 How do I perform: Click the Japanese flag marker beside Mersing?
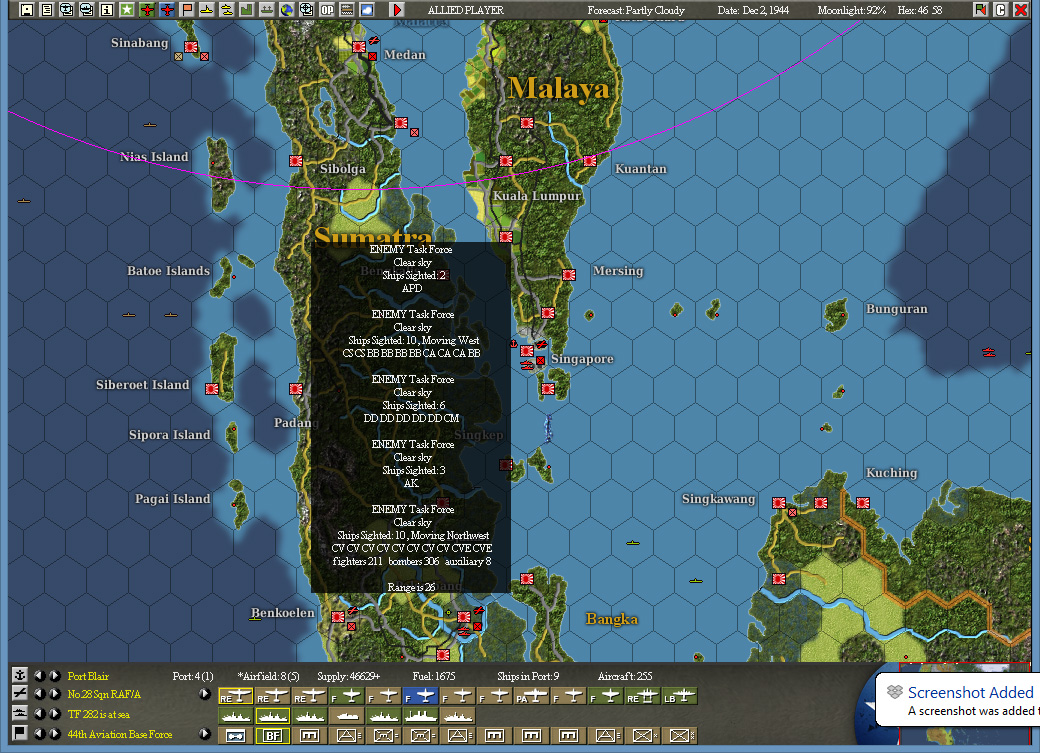coord(569,275)
